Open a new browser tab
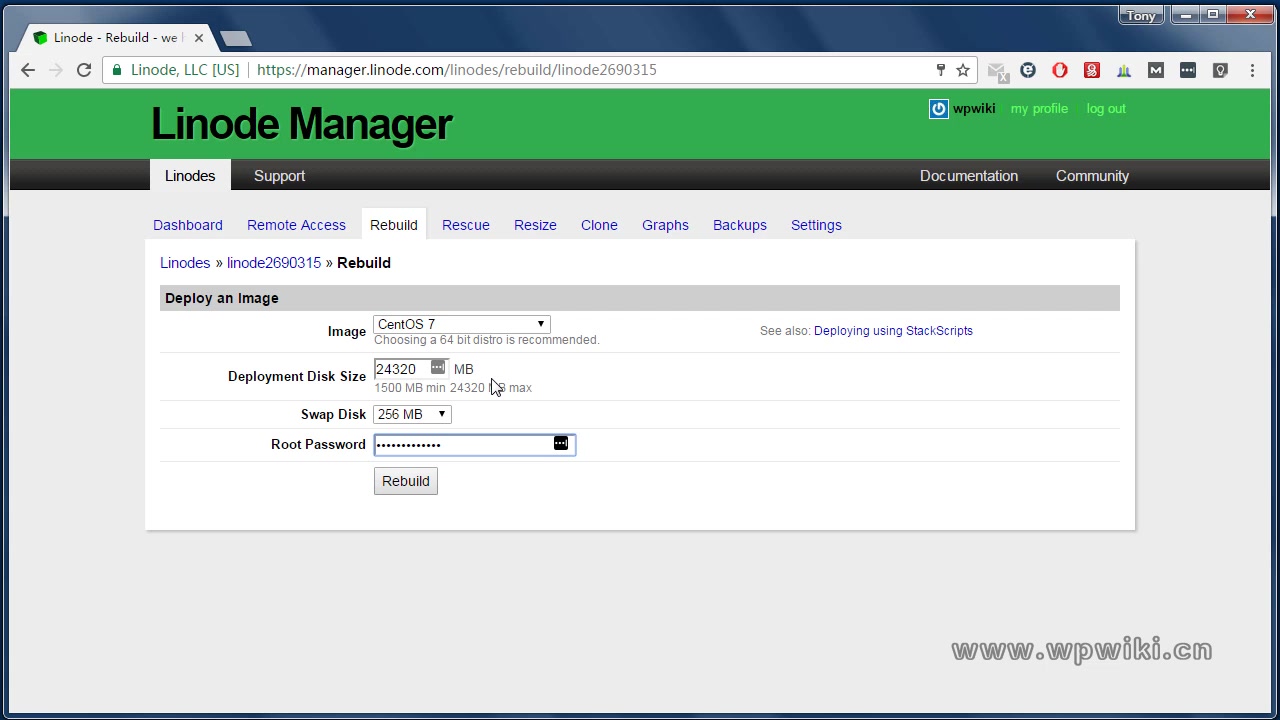1280x720 pixels. coord(236,38)
